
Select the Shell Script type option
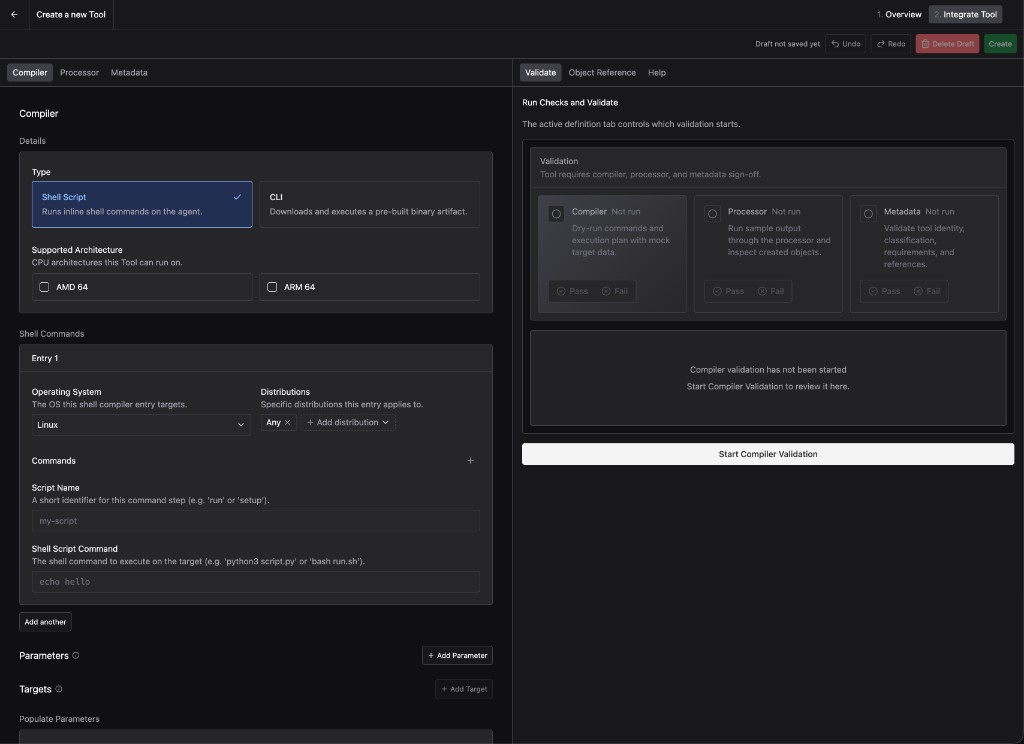(142, 204)
